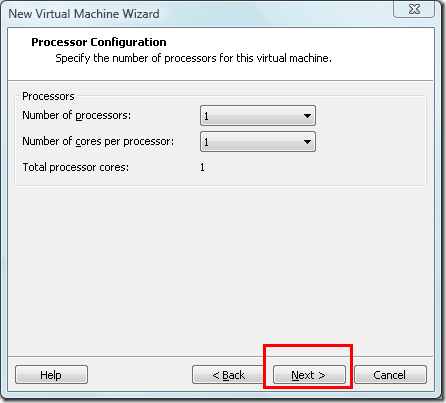Go back with the Back button
Screen dimensions: 446x403
(x=228, y=375)
